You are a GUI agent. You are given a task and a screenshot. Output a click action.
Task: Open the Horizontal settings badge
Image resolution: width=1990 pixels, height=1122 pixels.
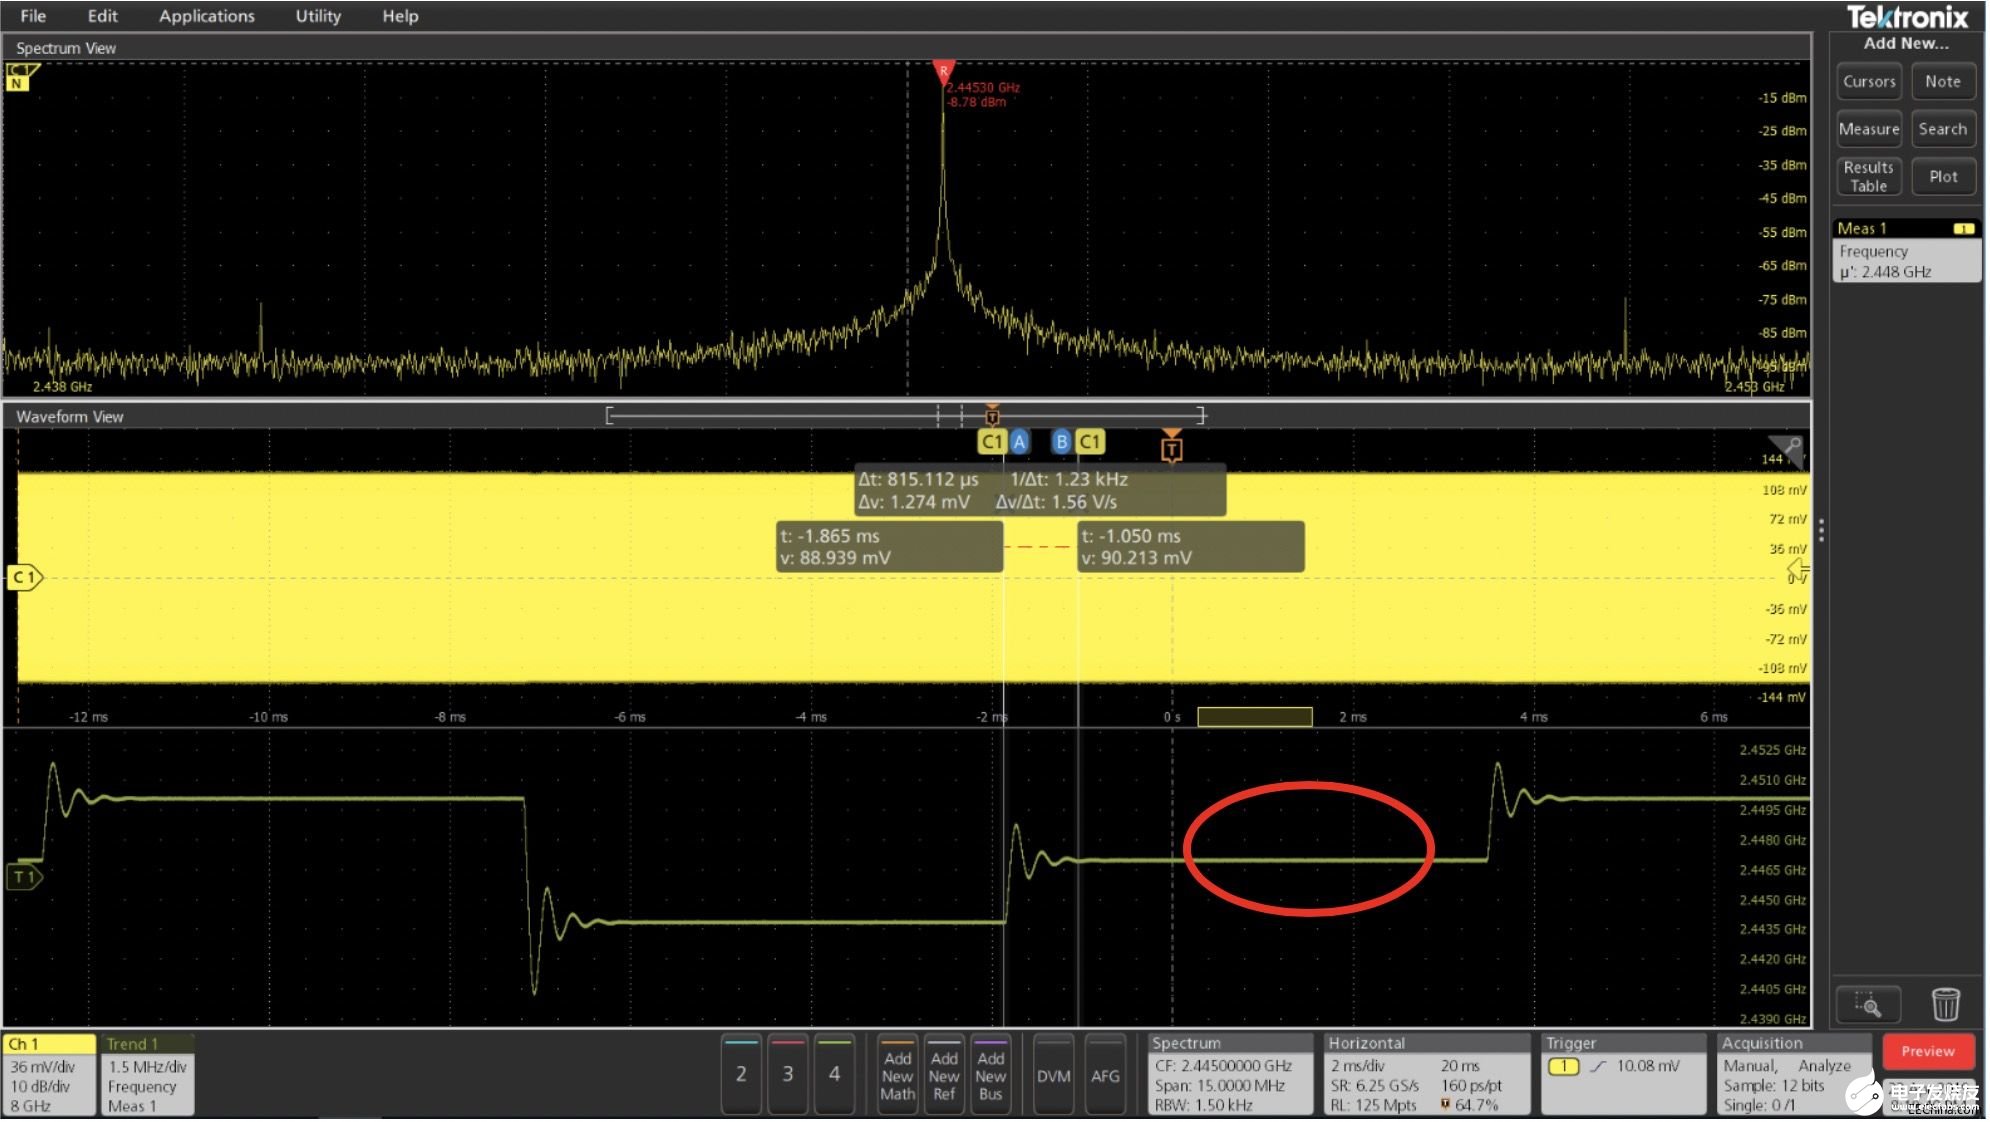click(1427, 1075)
